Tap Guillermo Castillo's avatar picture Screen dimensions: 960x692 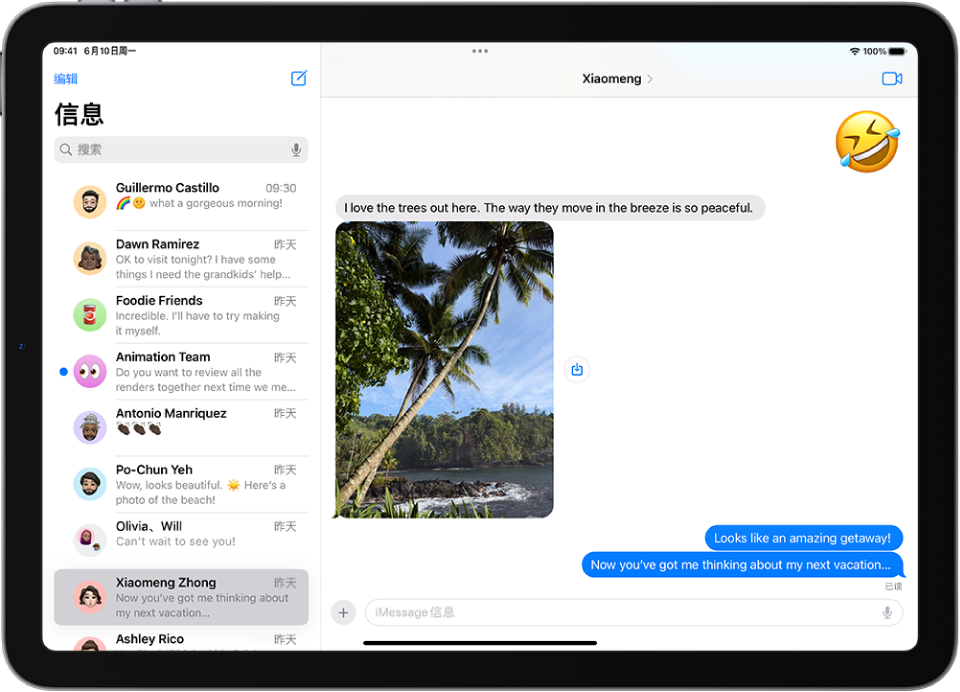pyautogui.click(x=89, y=201)
